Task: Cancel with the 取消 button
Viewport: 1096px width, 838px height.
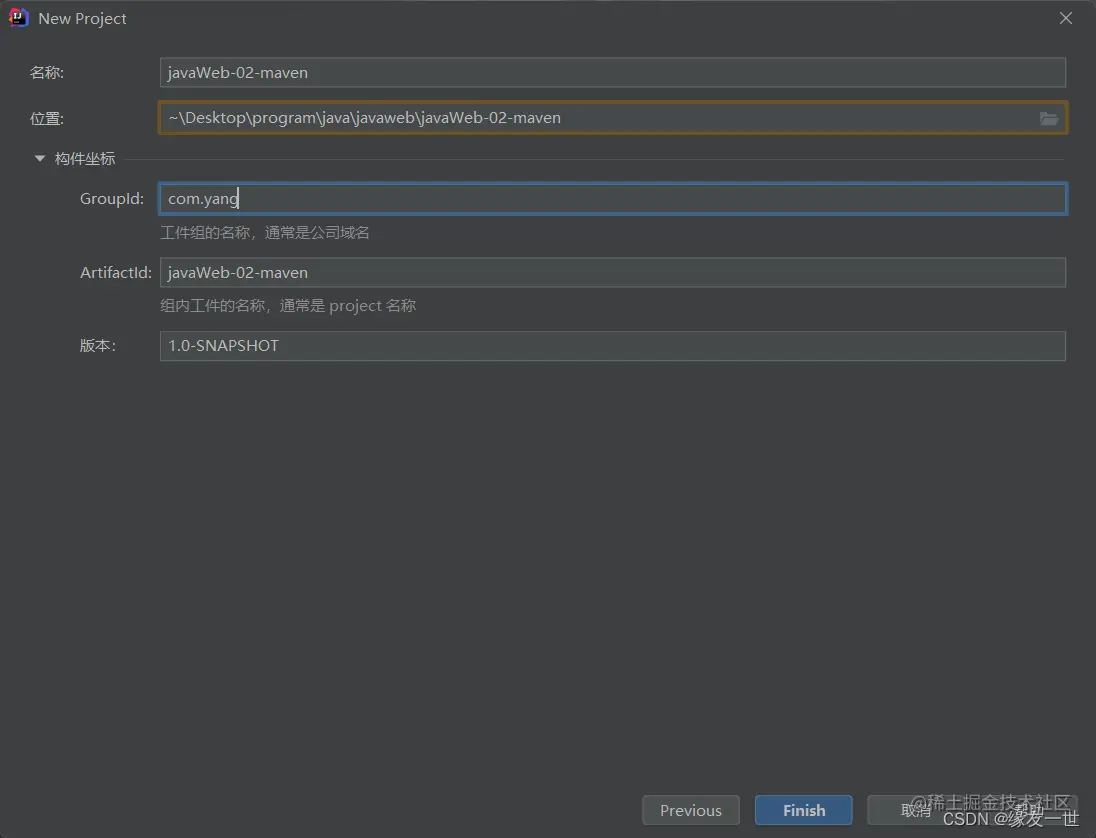Action: 916,810
